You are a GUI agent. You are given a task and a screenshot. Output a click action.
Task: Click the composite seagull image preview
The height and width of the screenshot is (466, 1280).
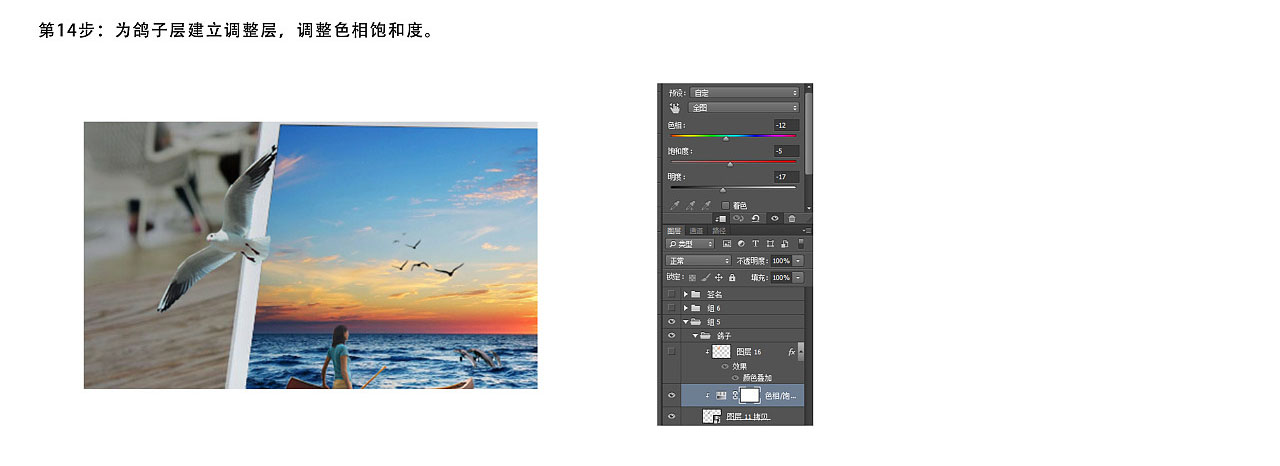310,255
